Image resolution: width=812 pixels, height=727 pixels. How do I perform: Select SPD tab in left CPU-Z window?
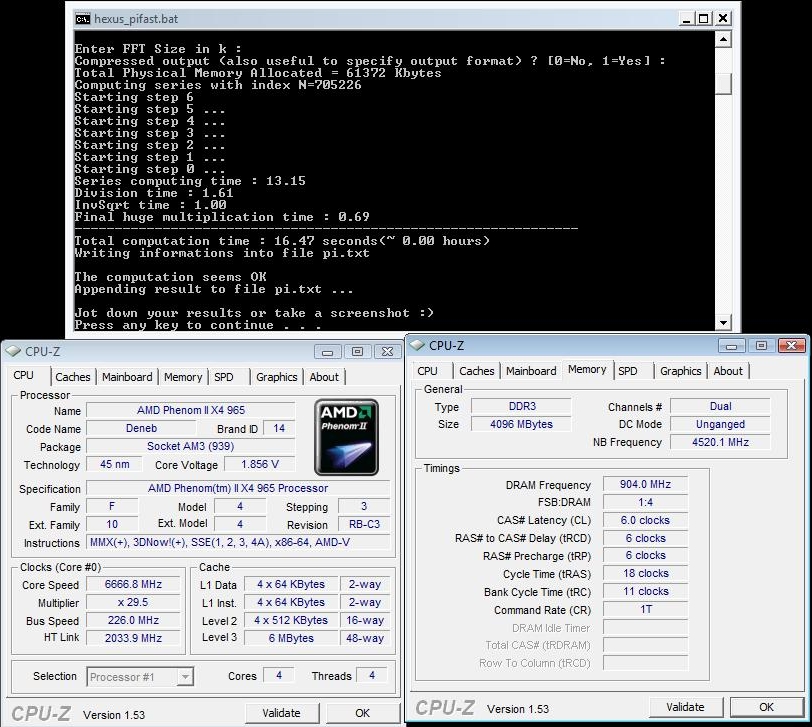(x=224, y=377)
